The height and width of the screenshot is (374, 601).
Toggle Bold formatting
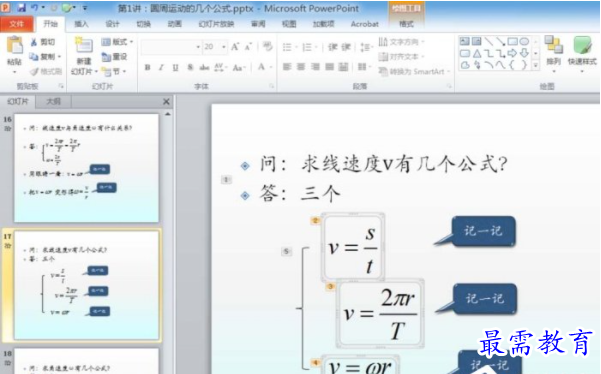point(147,67)
